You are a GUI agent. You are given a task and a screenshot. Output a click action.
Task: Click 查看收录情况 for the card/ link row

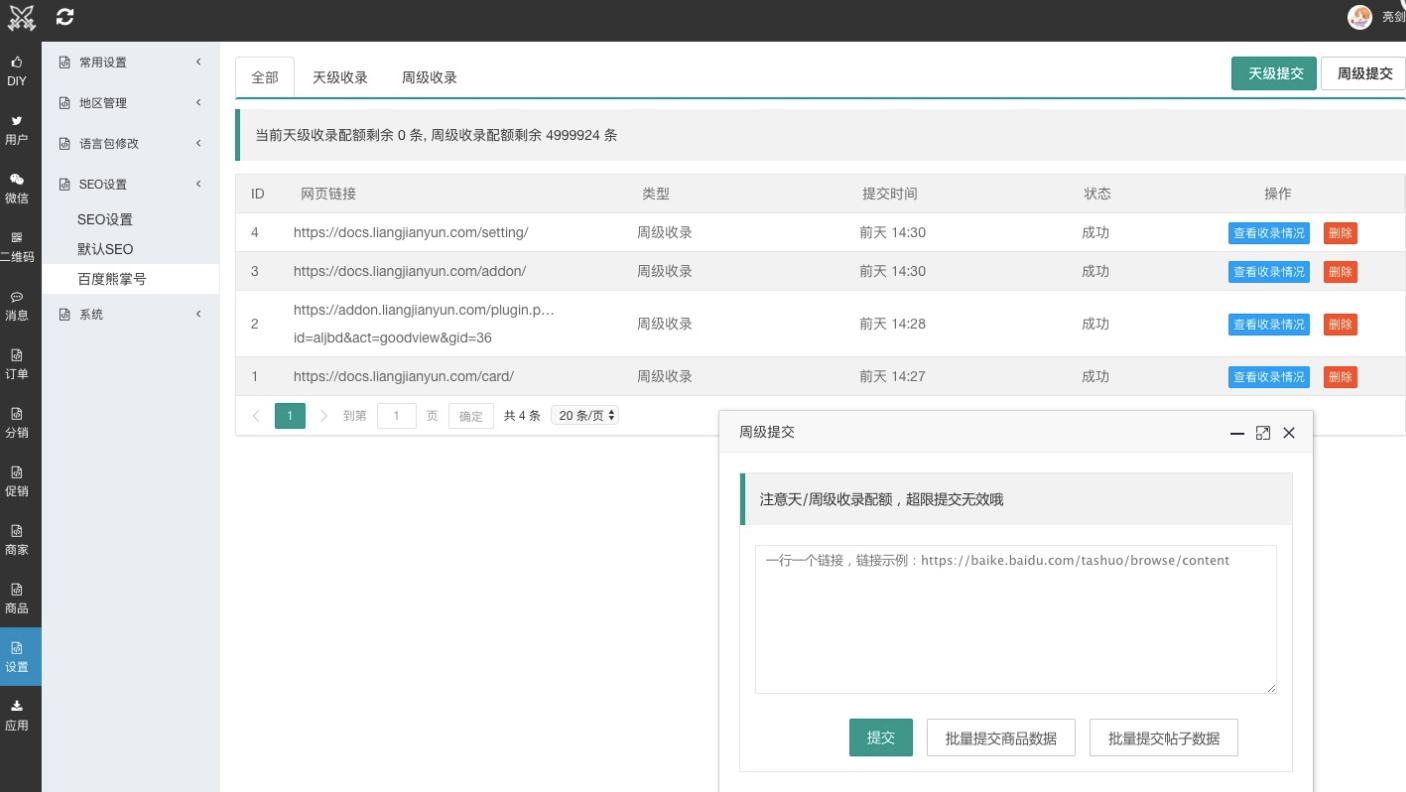point(1269,377)
